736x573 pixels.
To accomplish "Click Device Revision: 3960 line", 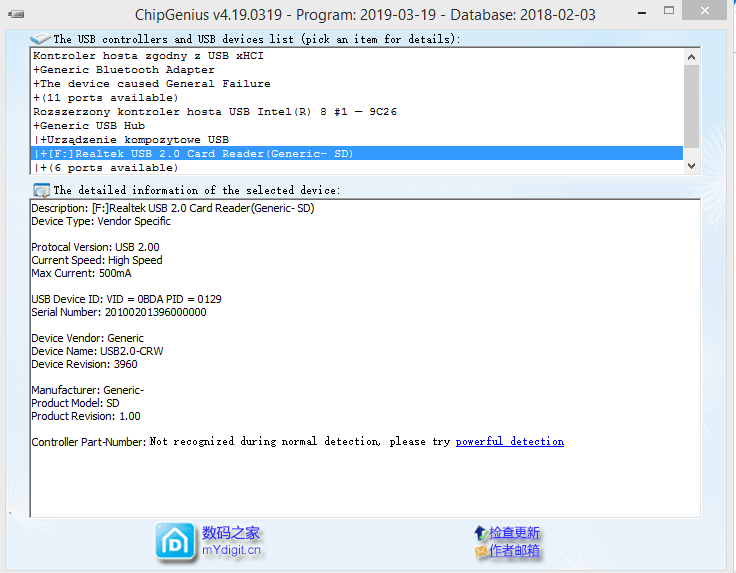I will (x=84, y=364).
